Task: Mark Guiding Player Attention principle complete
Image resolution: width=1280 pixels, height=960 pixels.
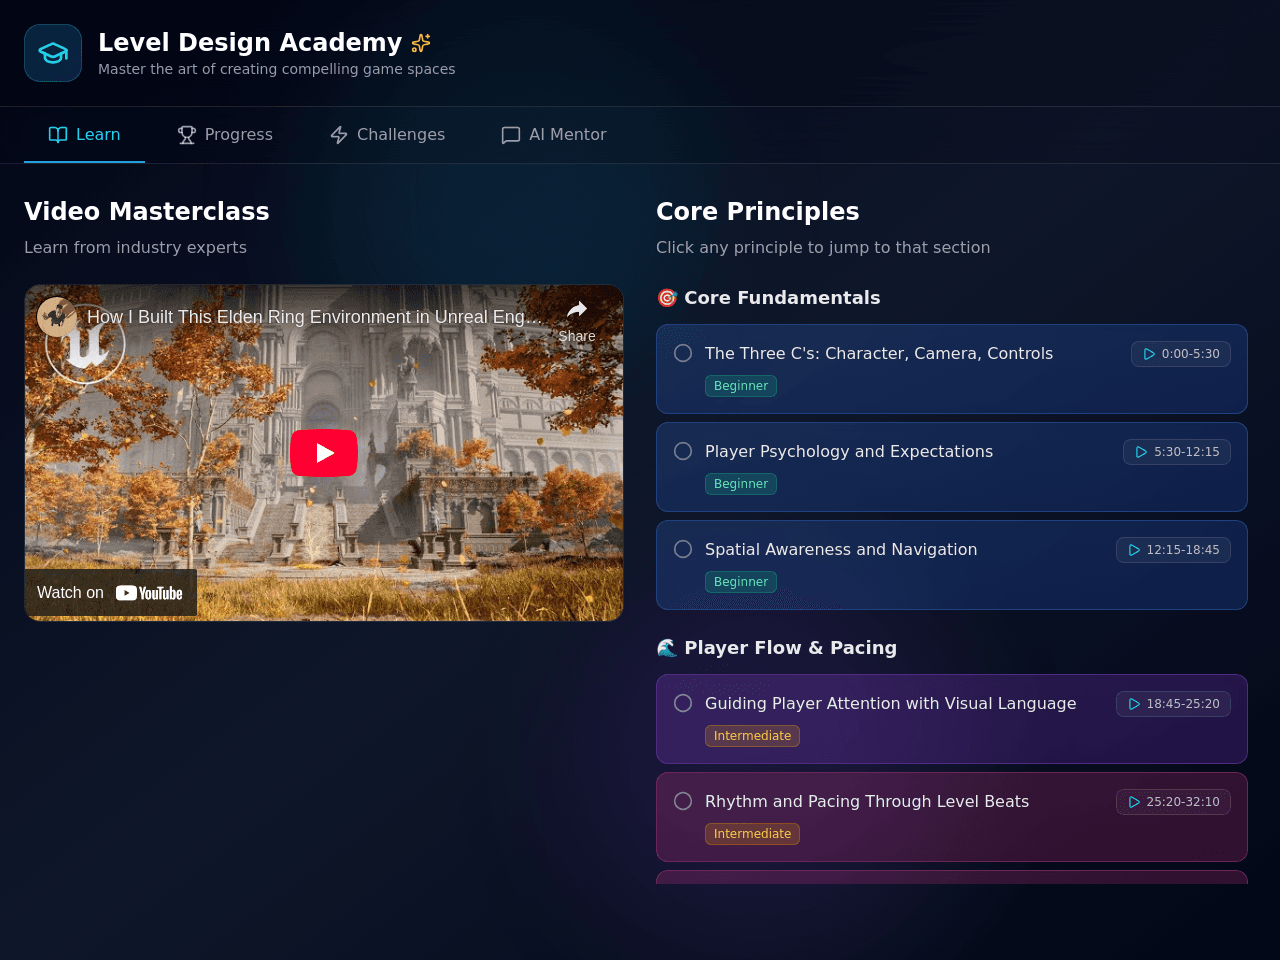Action: (683, 703)
